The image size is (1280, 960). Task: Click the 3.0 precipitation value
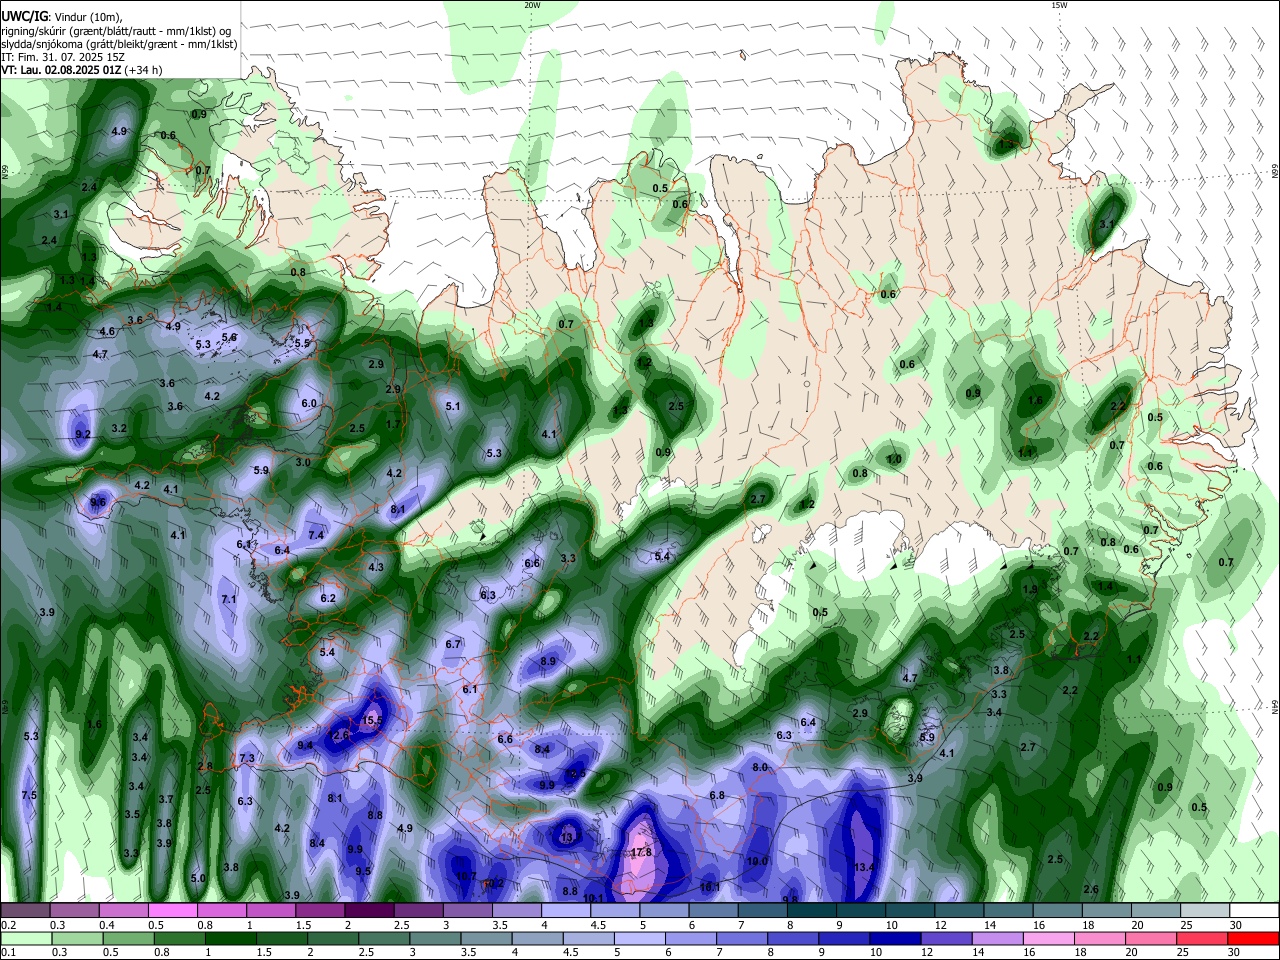(303, 463)
